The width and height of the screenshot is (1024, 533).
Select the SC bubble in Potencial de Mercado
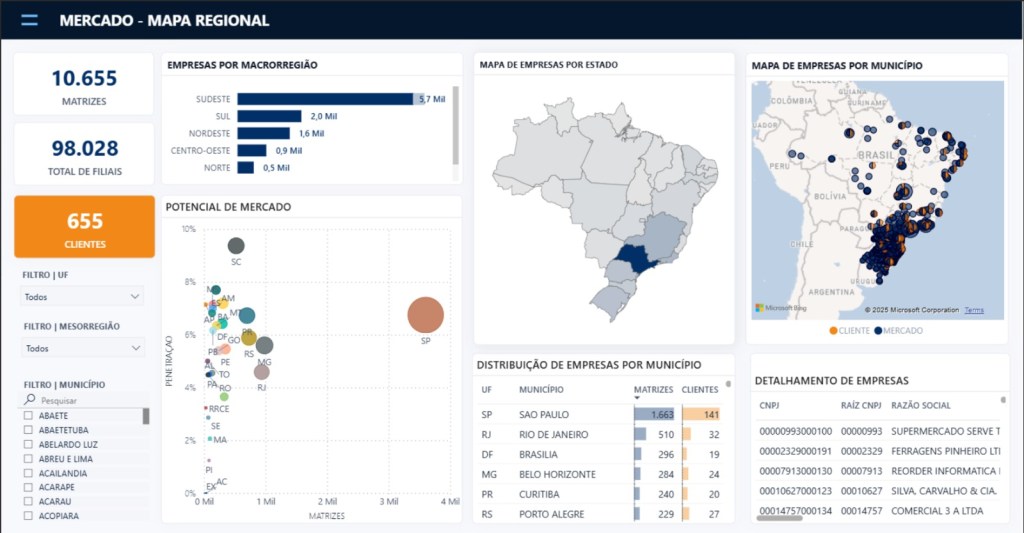[x=236, y=246]
